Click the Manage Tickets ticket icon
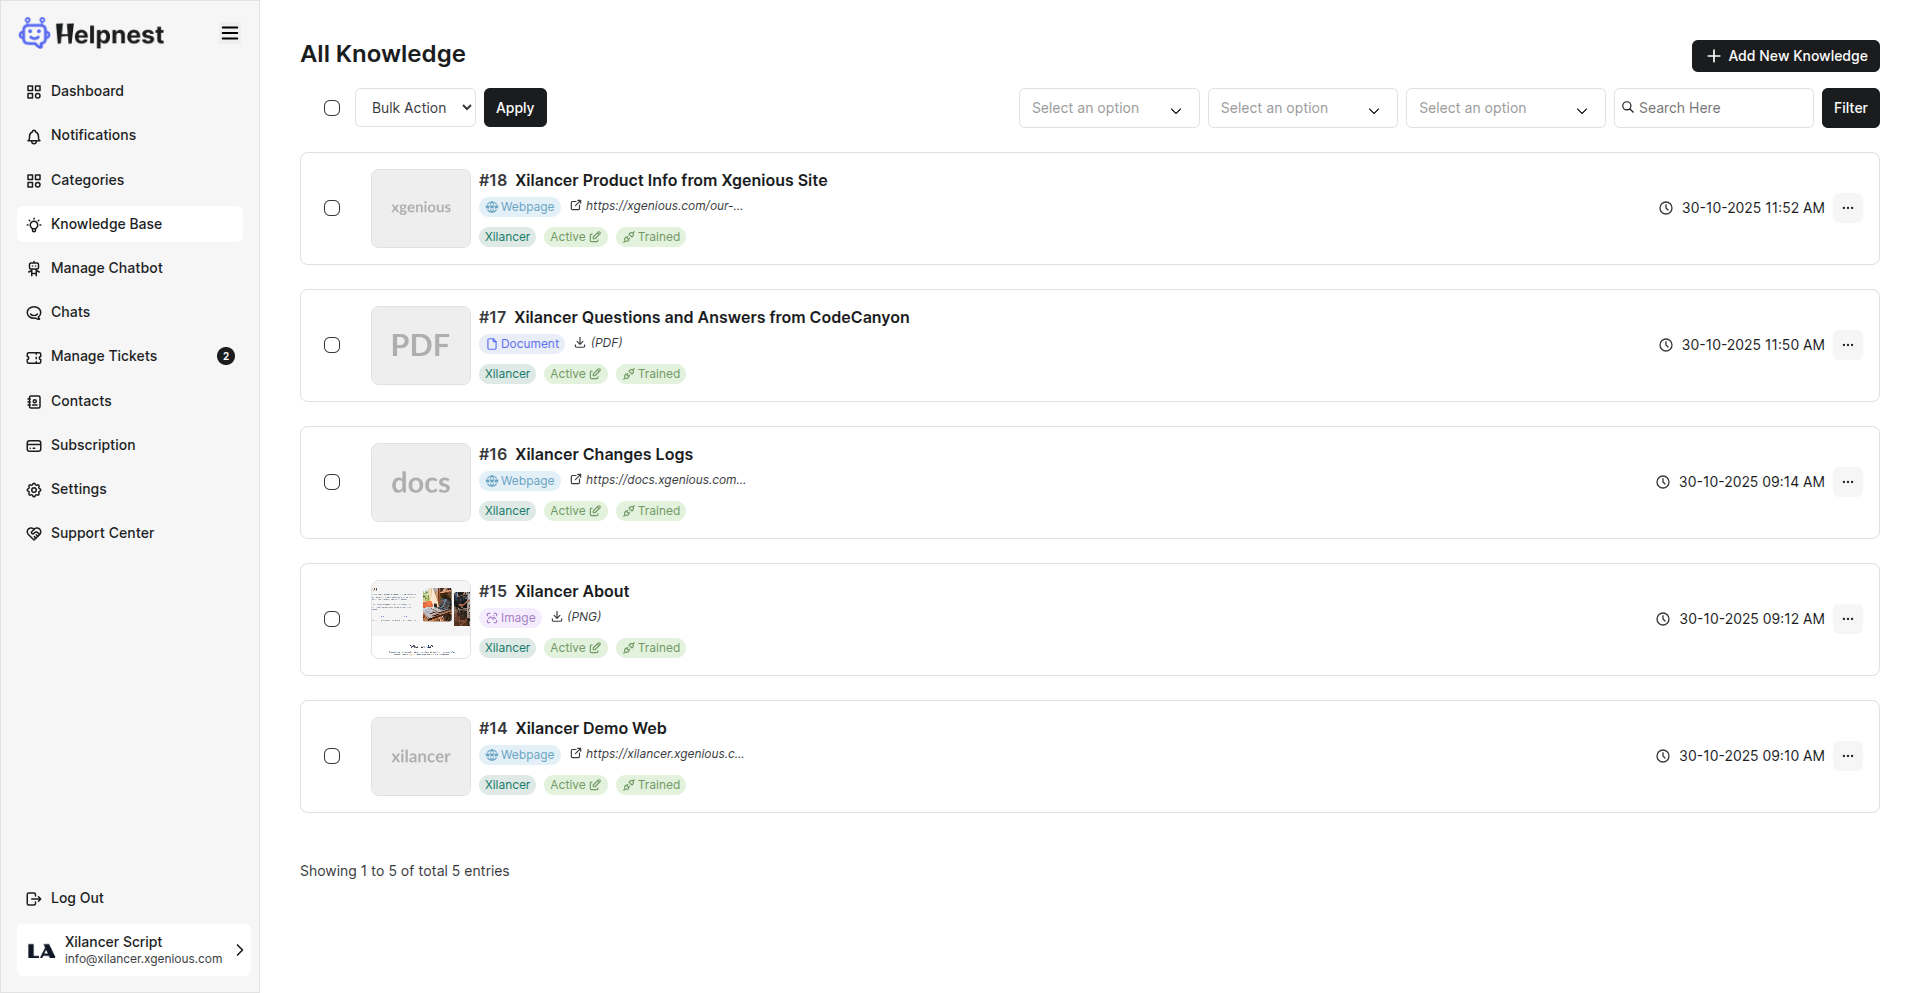Viewport: 1920px width, 993px height. (34, 357)
